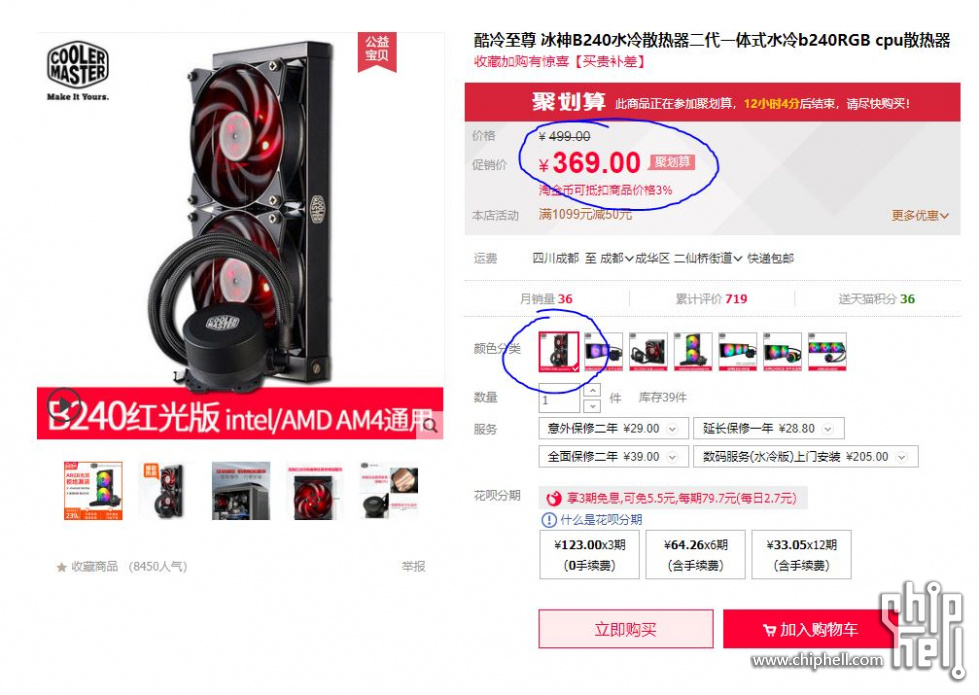Select the second blue fan color variant

(603, 352)
